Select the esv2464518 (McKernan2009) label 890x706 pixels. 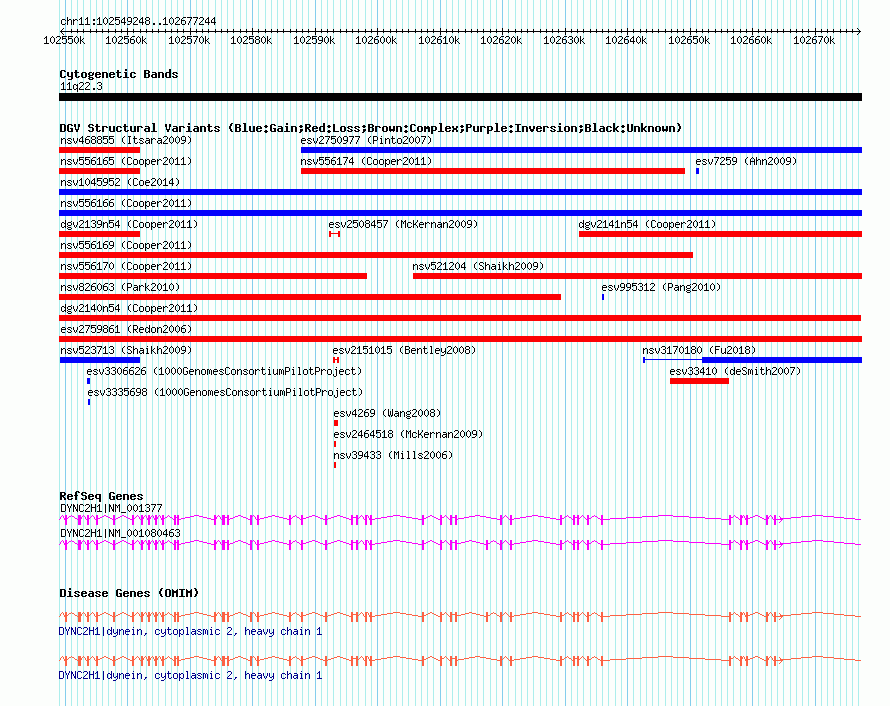click(408, 434)
